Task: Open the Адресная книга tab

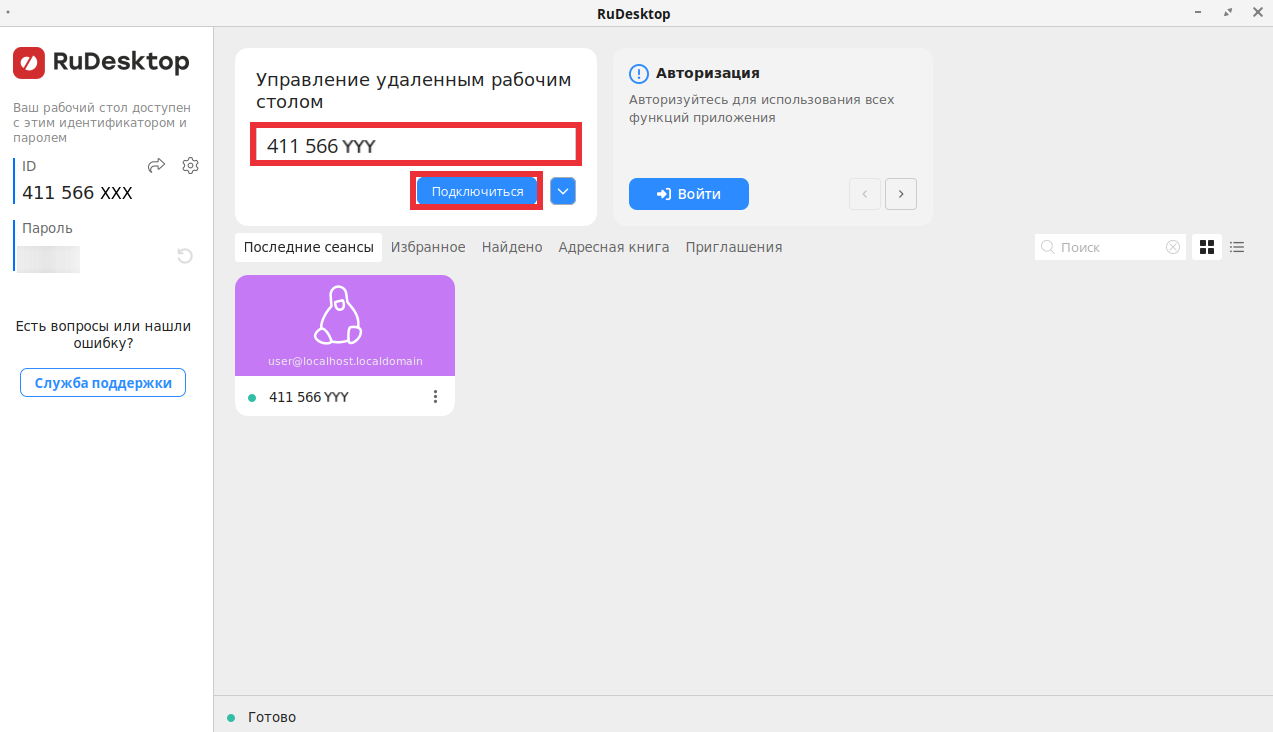Action: pos(614,247)
